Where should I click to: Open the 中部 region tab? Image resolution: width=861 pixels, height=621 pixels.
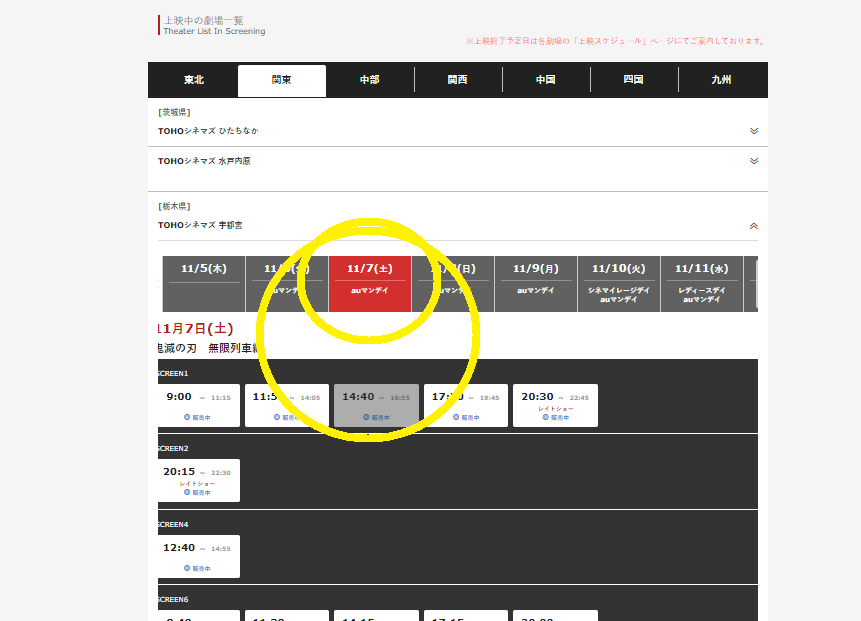point(370,80)
